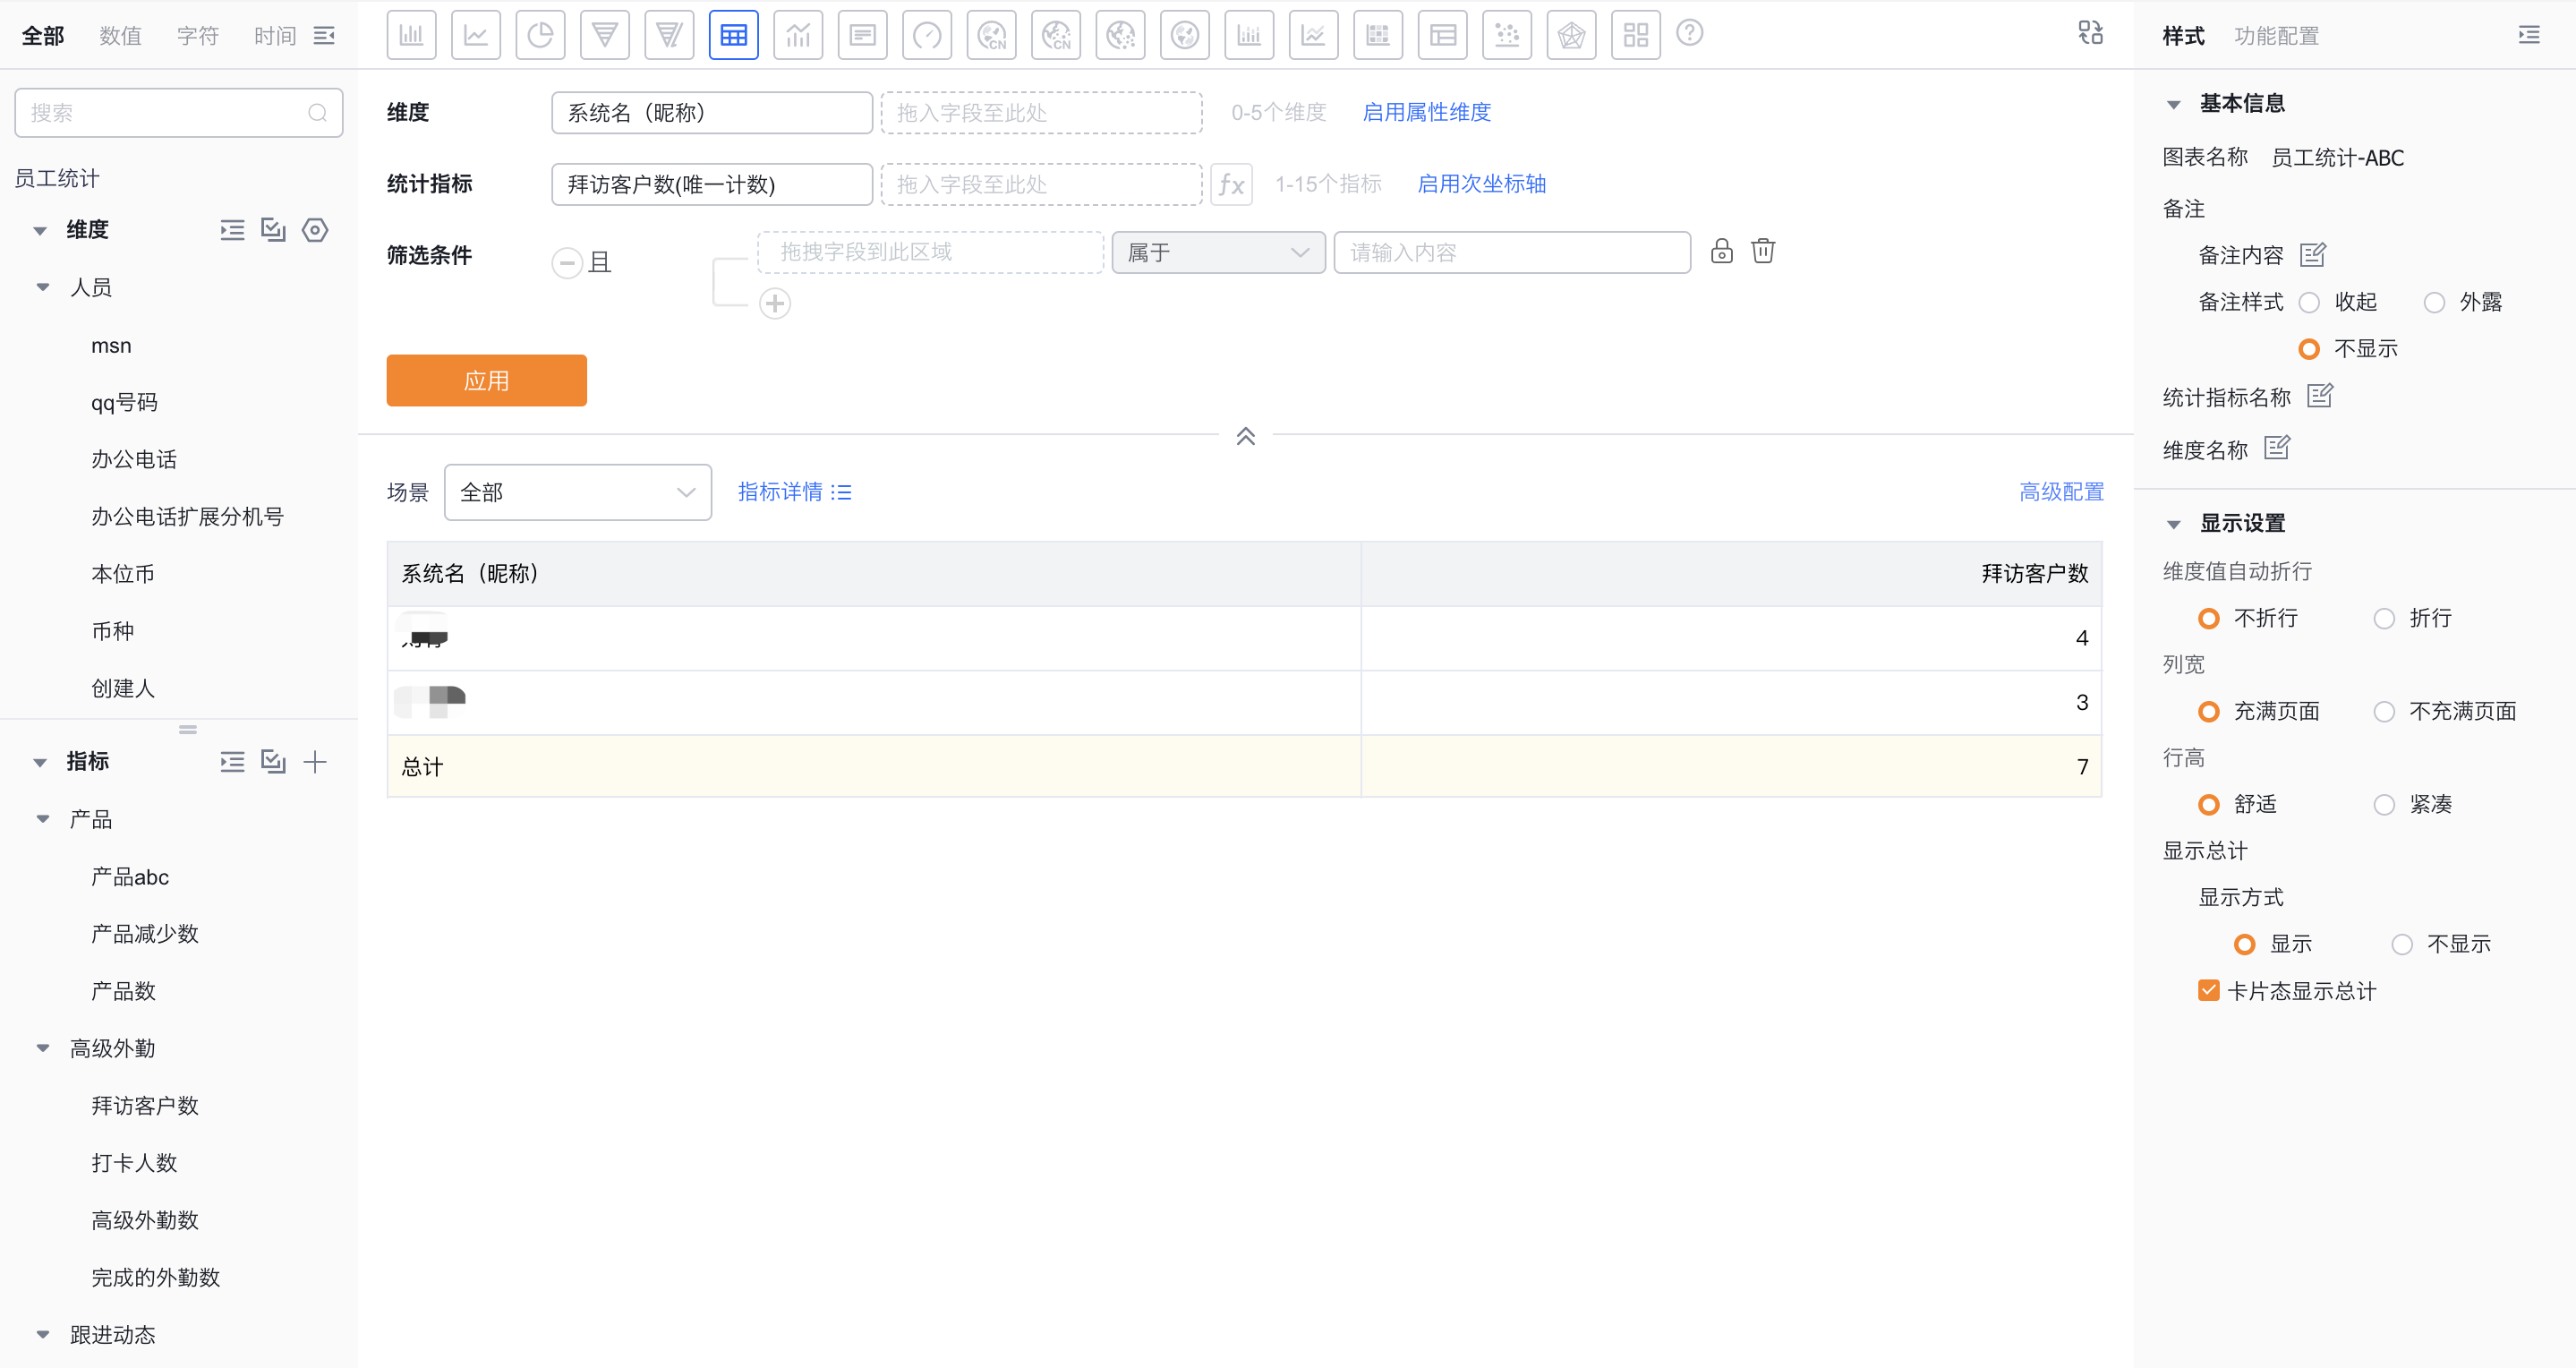Viewport: 2576px width, 1368px height.
Task: Uncheck 卡片态显示总计 checkbox
Action: 2208,991
